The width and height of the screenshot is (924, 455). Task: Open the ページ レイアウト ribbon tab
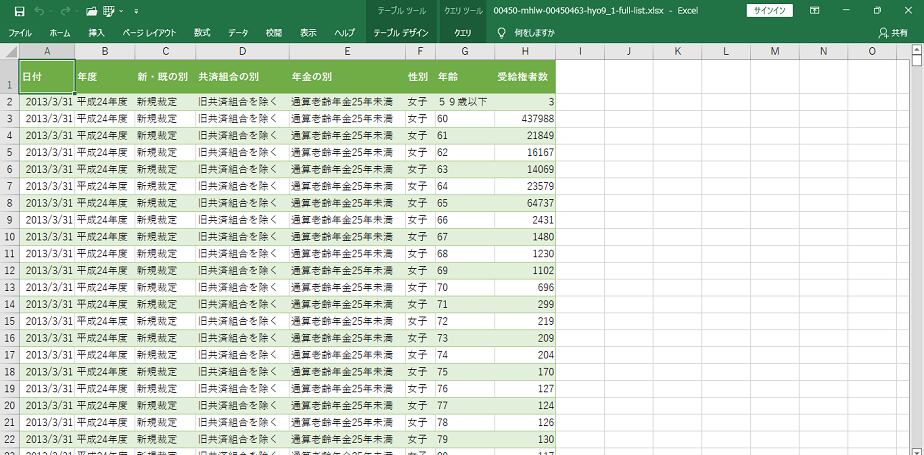149,33
